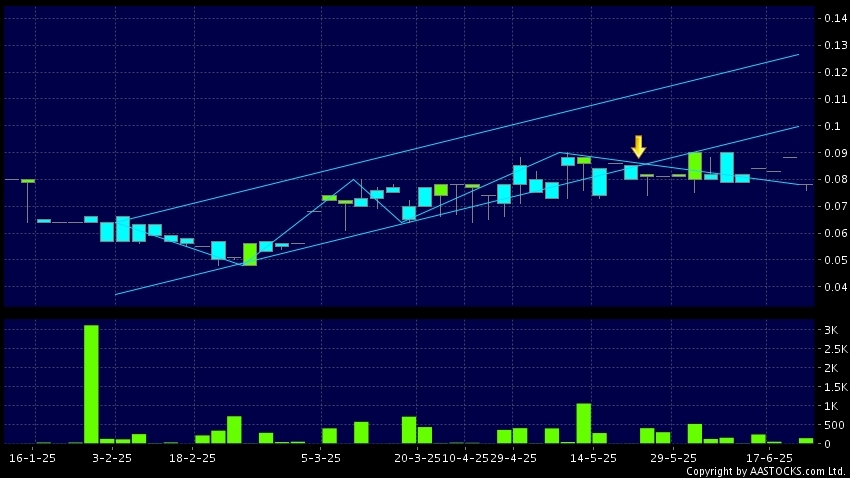The height and width of the screenshot is (478, 850).
Task: Select the 0.11 price axis label
Action: coord(835,99)
